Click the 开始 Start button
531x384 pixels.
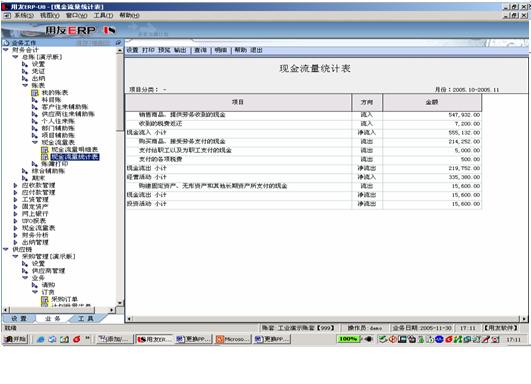coord(16,339)
